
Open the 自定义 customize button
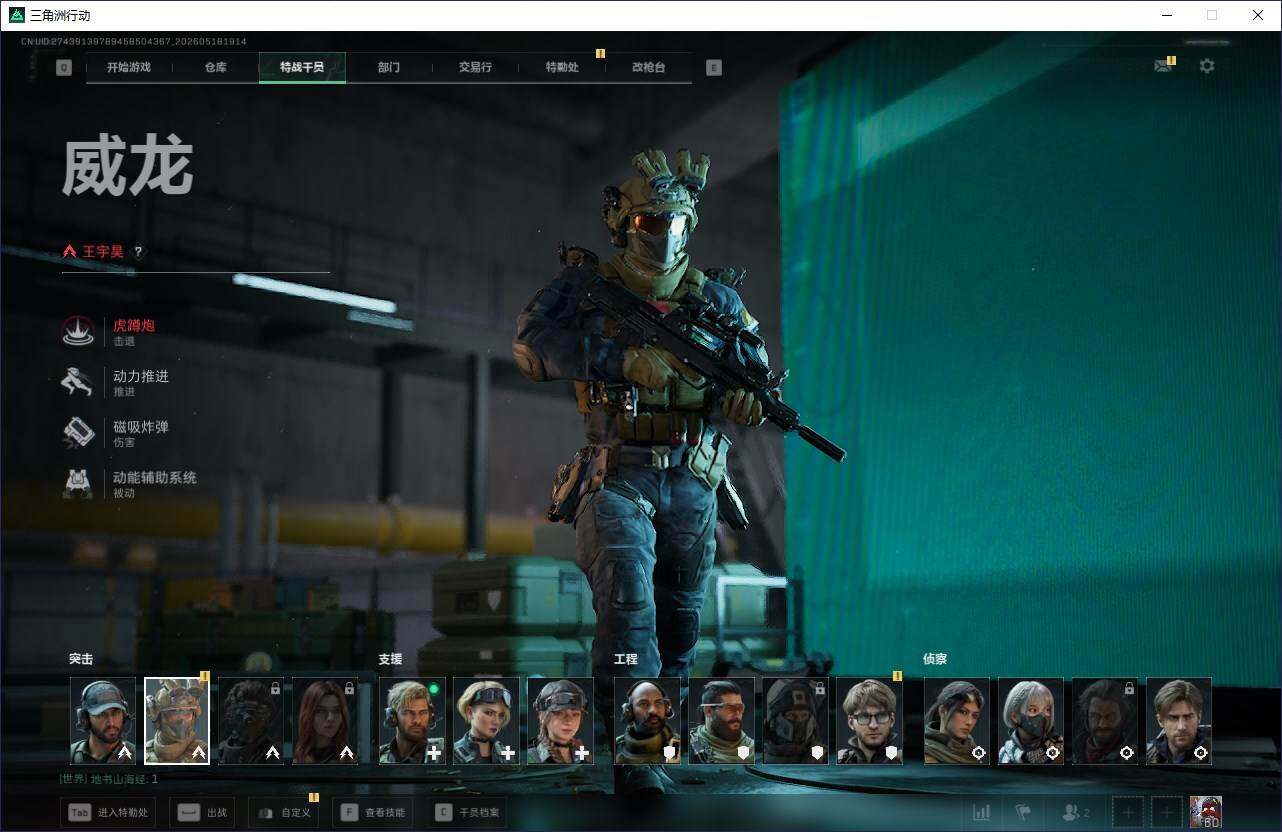coord(284,813)
